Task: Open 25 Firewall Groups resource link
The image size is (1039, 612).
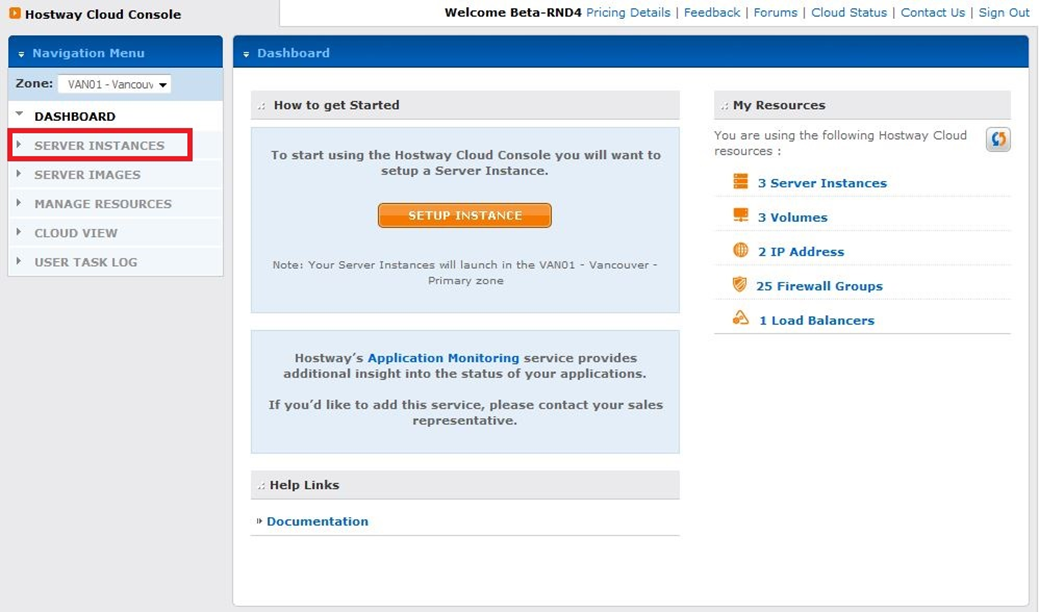Action: (x=820, y=286)
